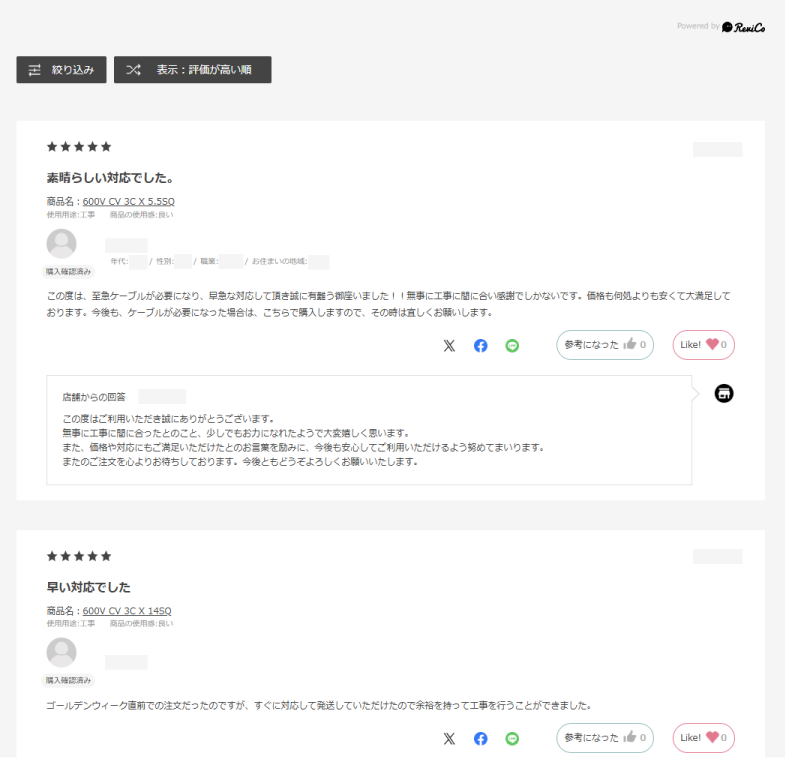Share second review on LINE
Viewport: 785px width, 758px height.
513,738
